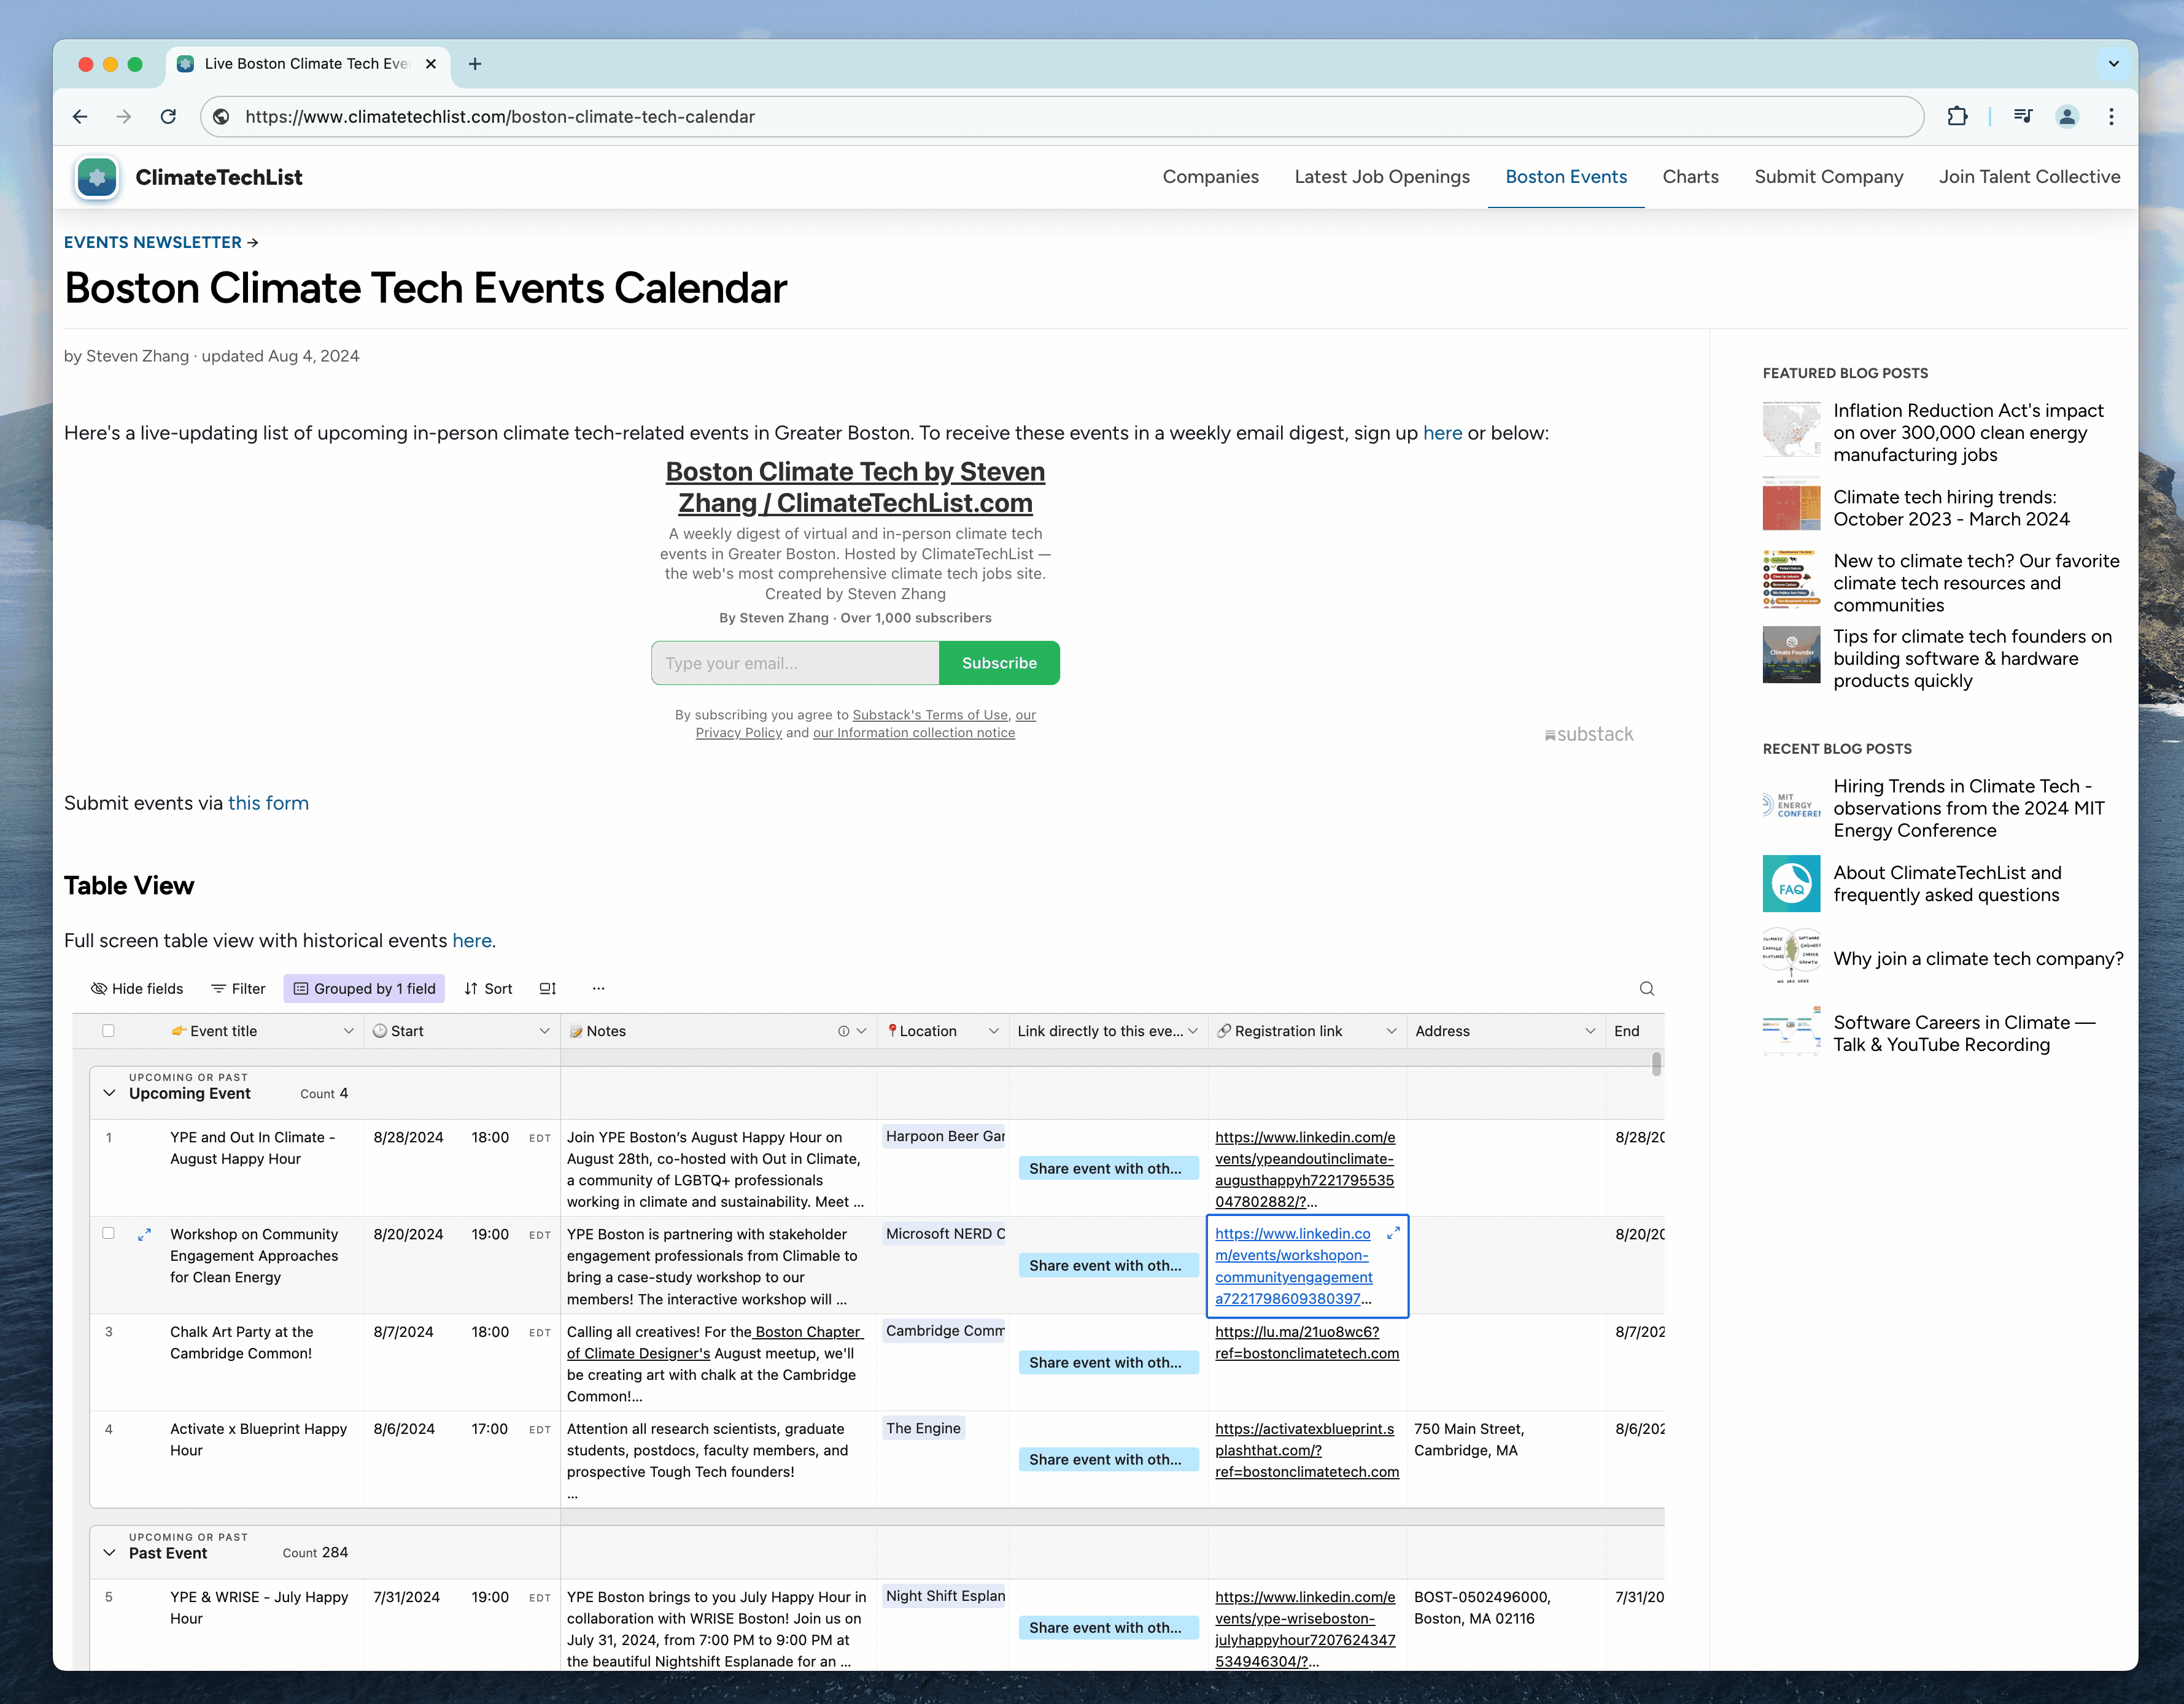Click the browser forward arrow

[123, 117]
